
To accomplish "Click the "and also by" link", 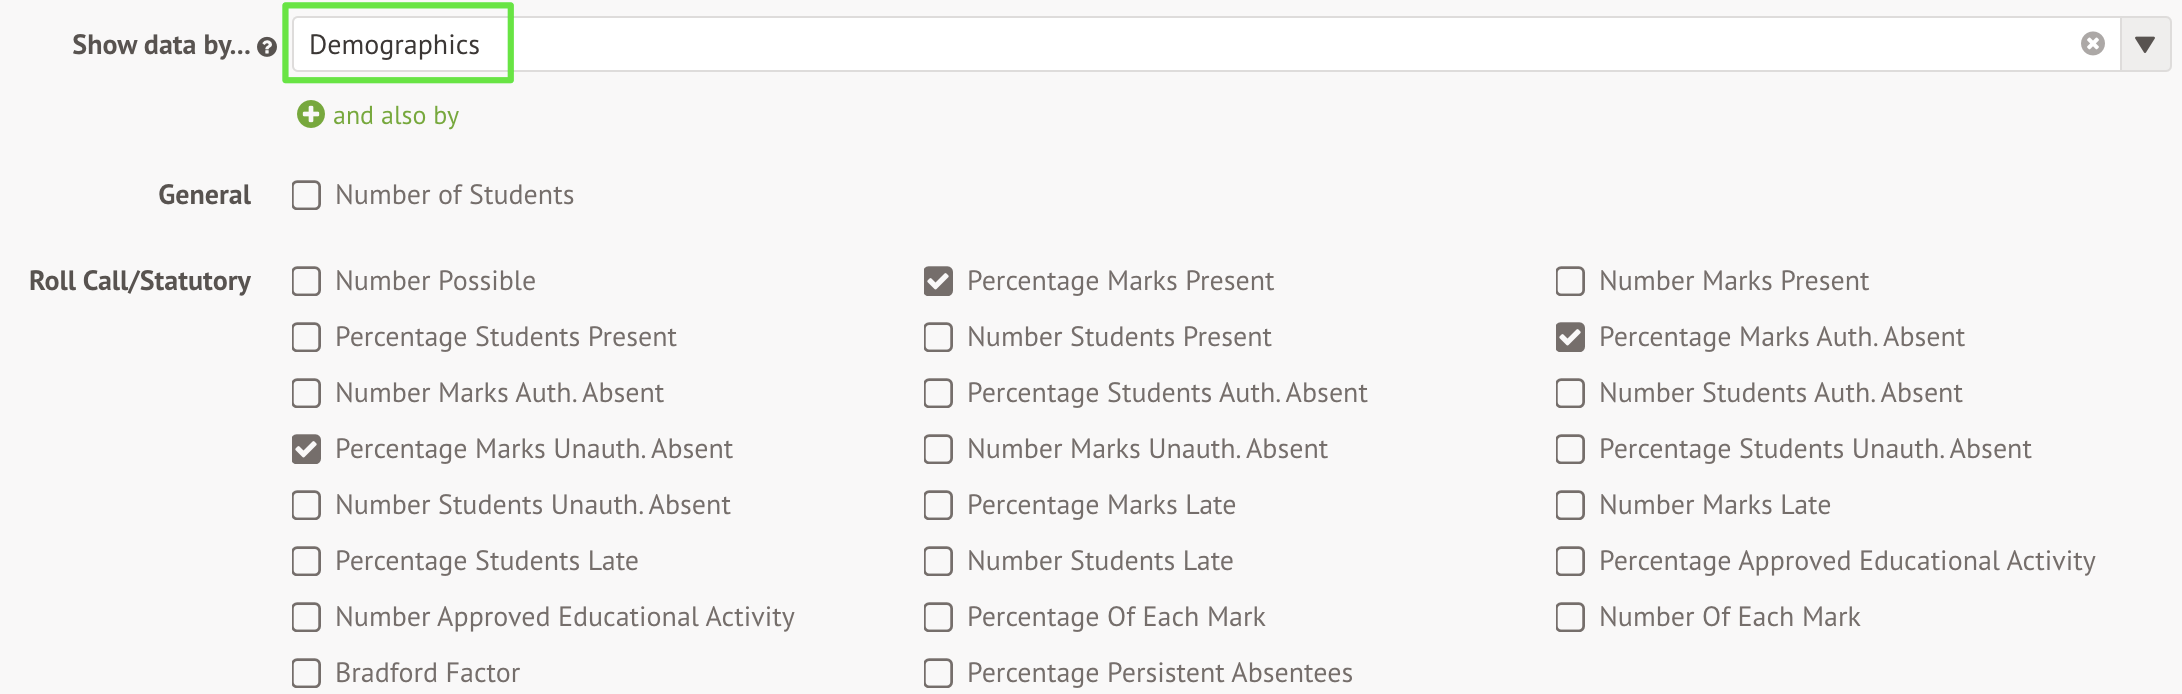I will (395, 116).
